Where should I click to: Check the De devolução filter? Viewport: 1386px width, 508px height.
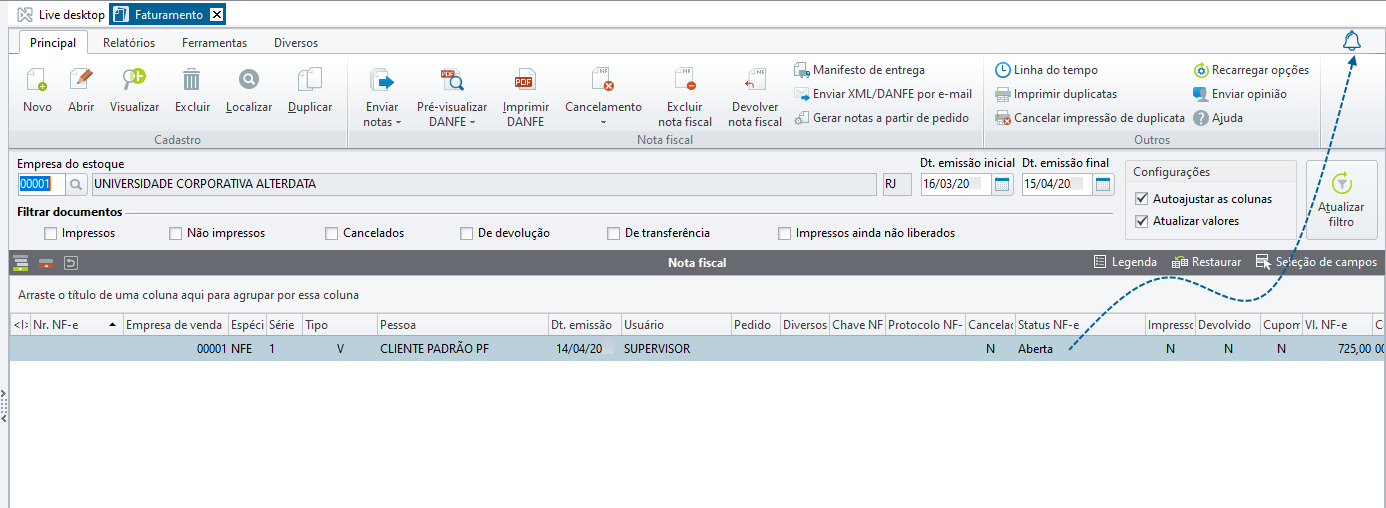[x=466, y=233]
